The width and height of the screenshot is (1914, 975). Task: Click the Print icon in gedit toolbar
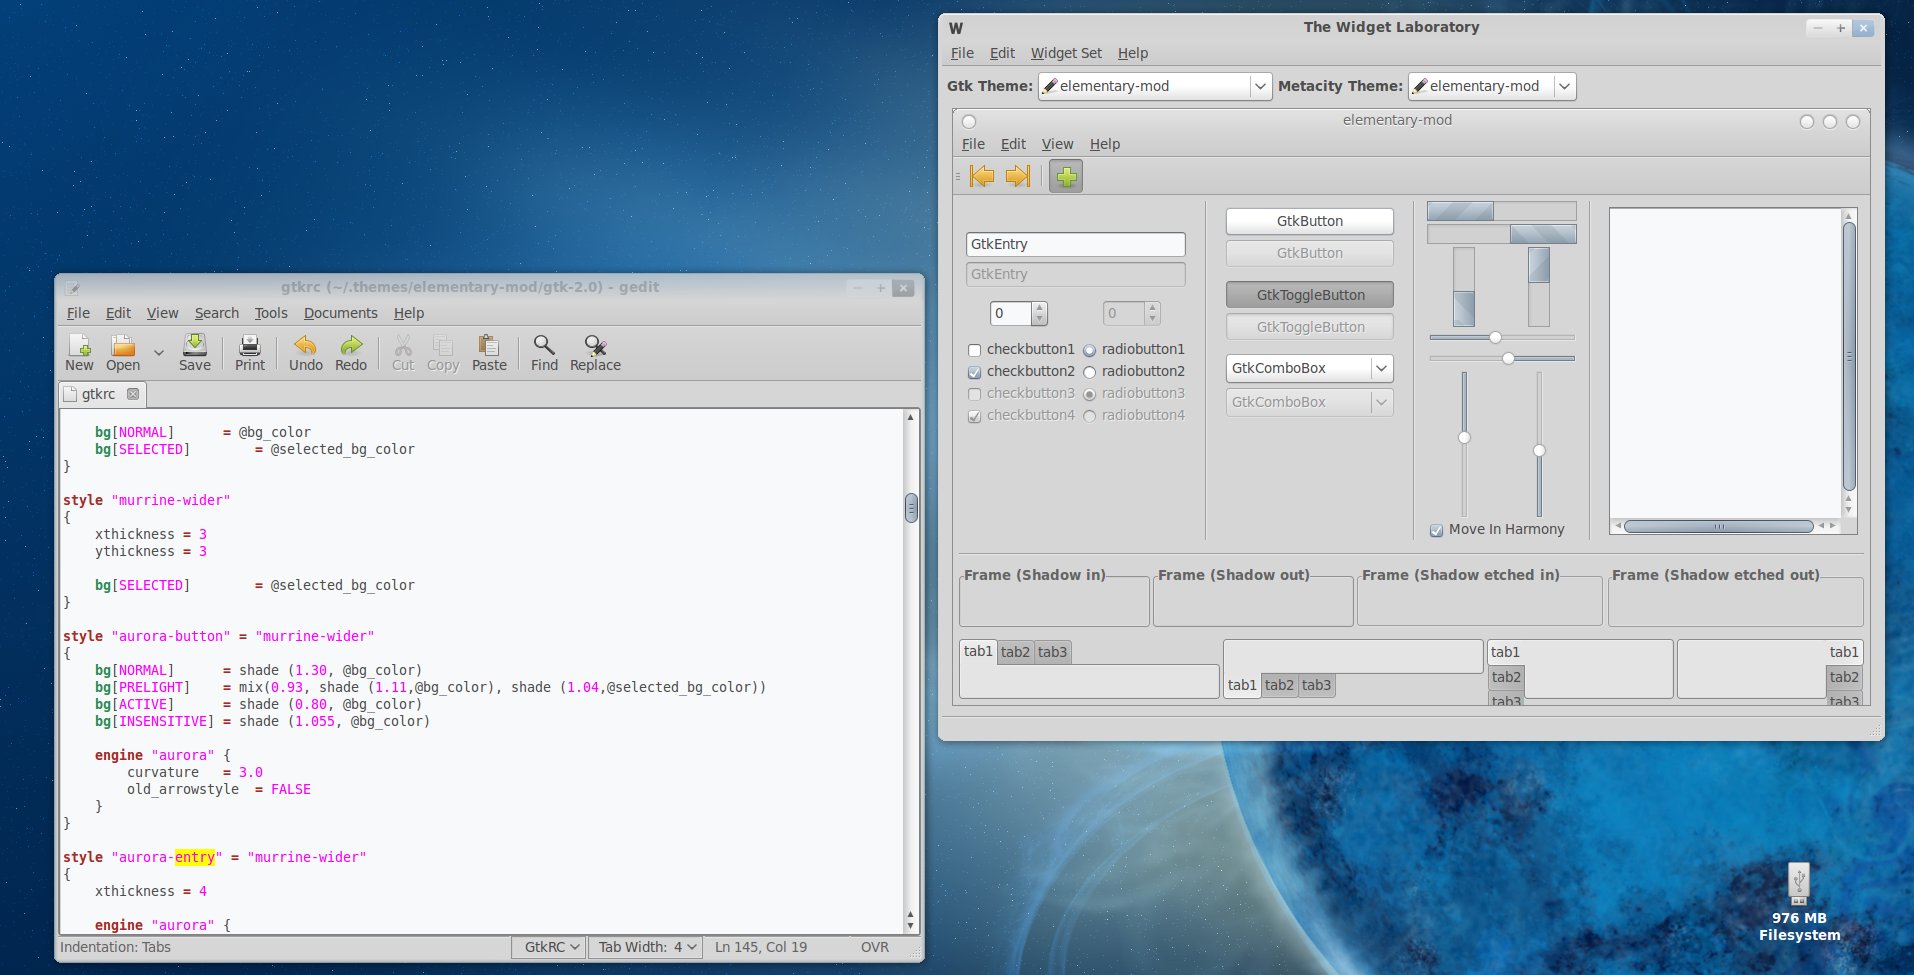click(x=249, y=345)
